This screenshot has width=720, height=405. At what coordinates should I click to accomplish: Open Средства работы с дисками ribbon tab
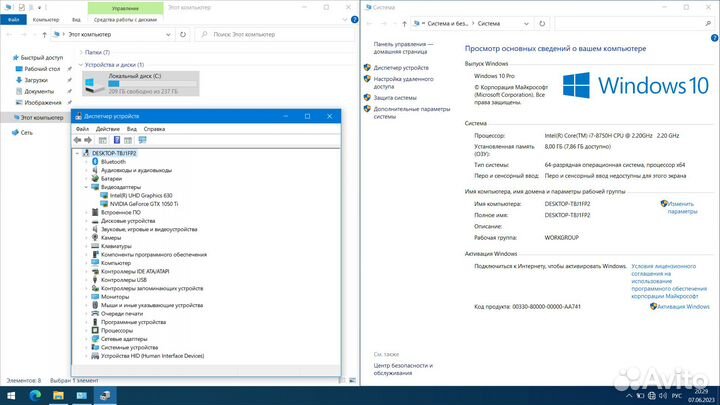point(125,20)
